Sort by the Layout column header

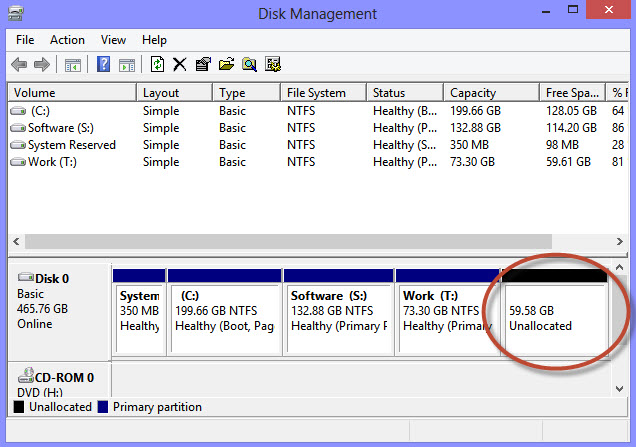(174, 93)
